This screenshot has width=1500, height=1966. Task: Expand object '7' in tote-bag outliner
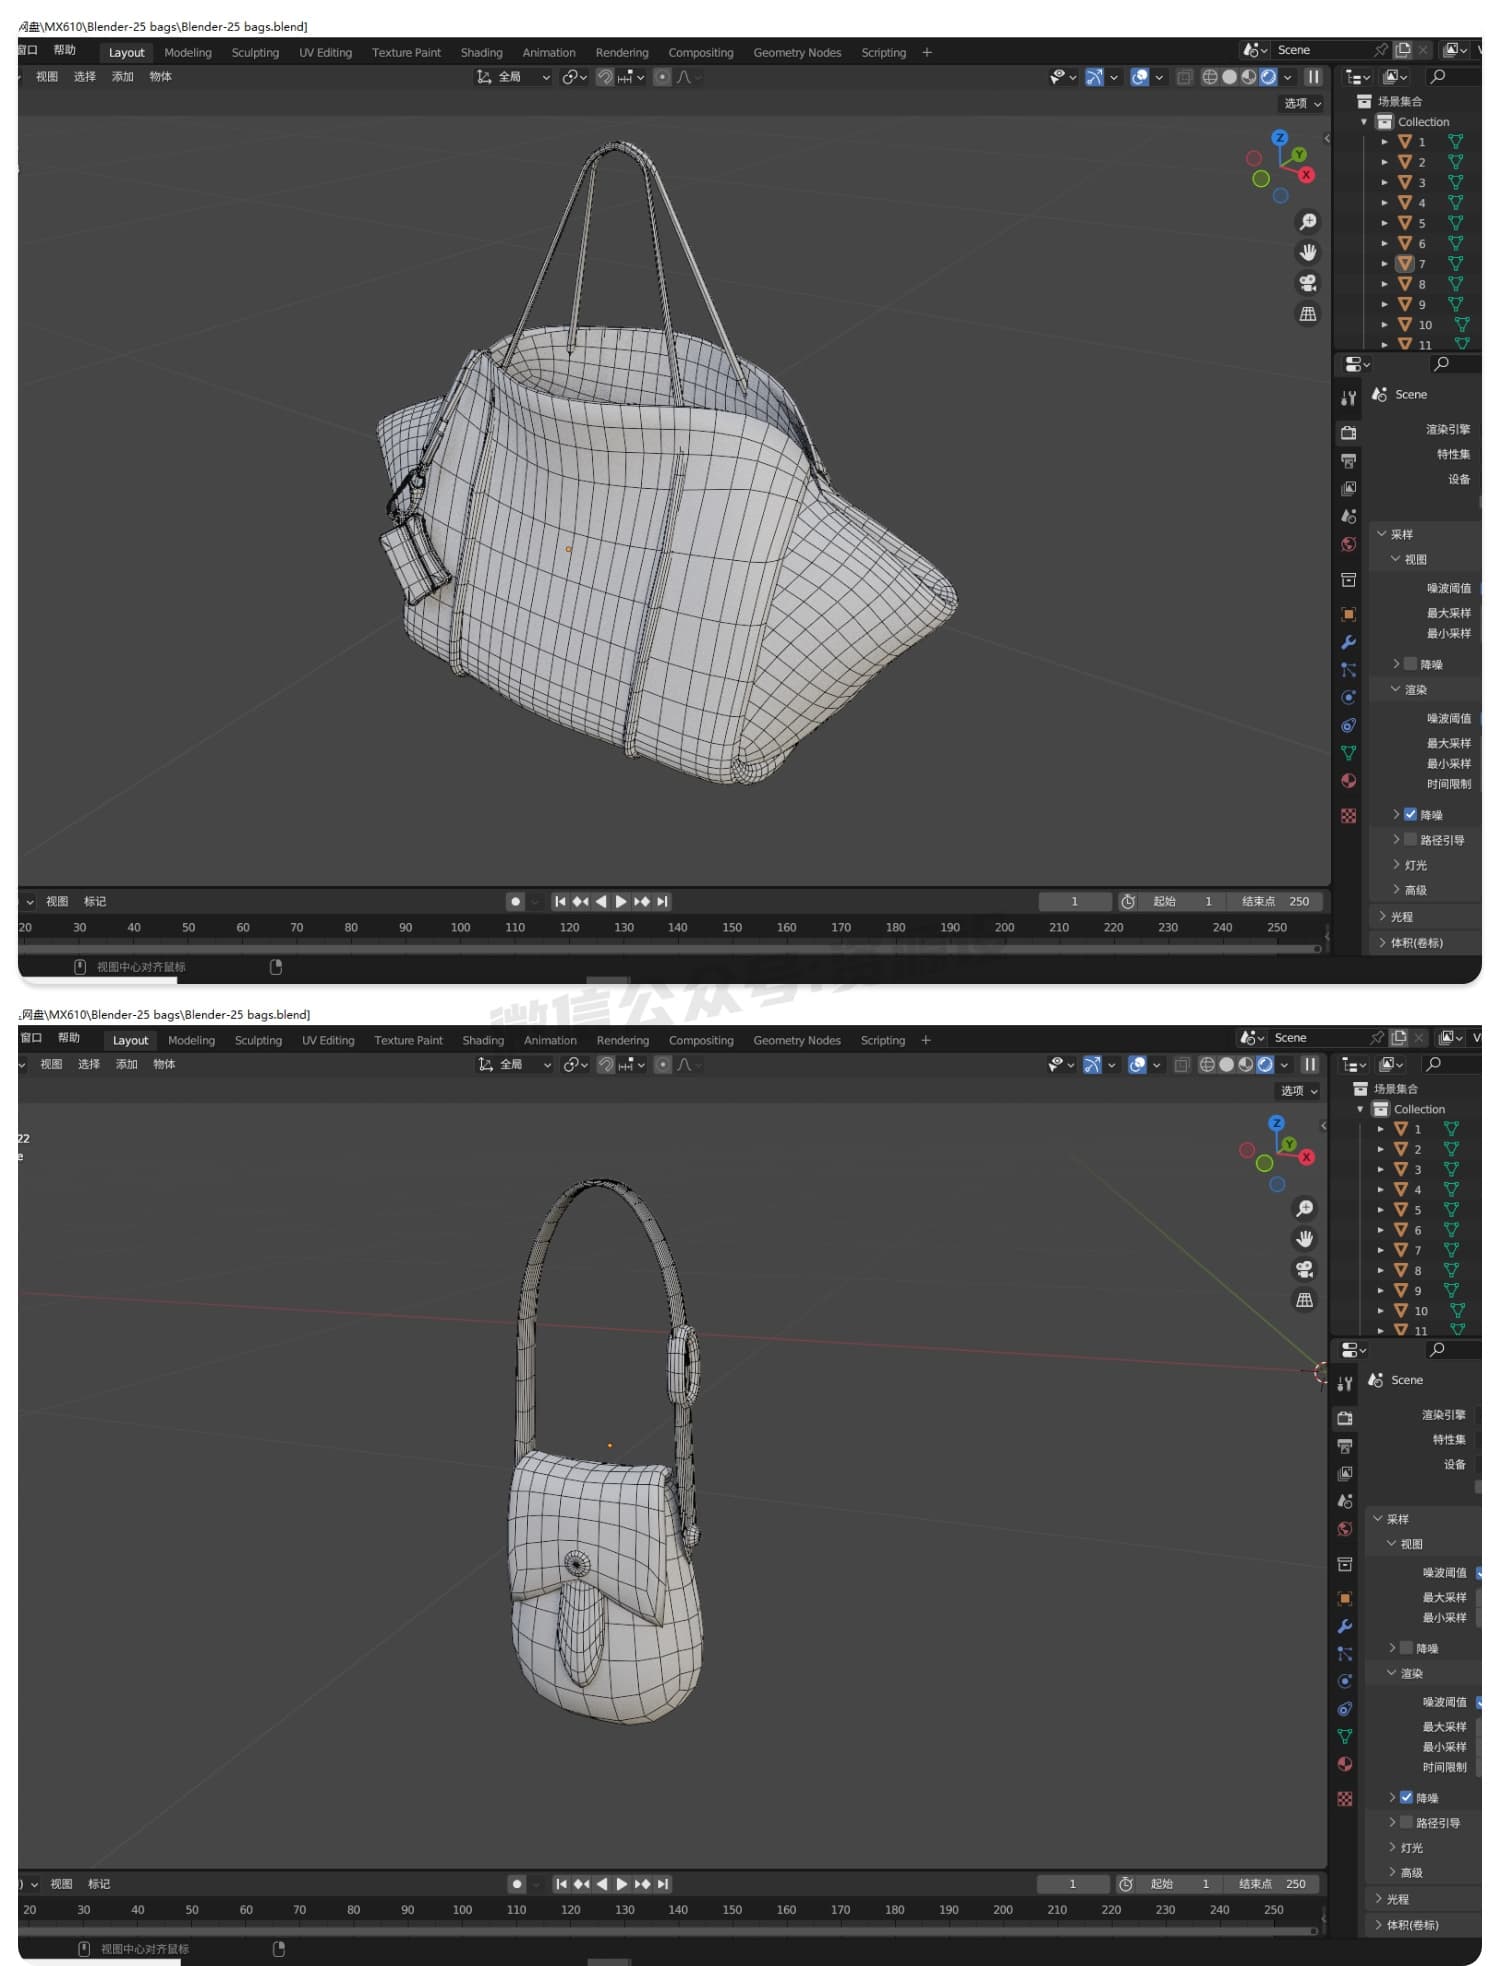[1385, 264]
